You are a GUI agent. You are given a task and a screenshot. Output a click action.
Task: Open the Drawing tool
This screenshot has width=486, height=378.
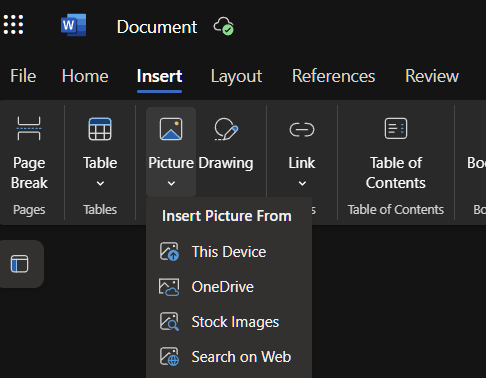[226, 143]
